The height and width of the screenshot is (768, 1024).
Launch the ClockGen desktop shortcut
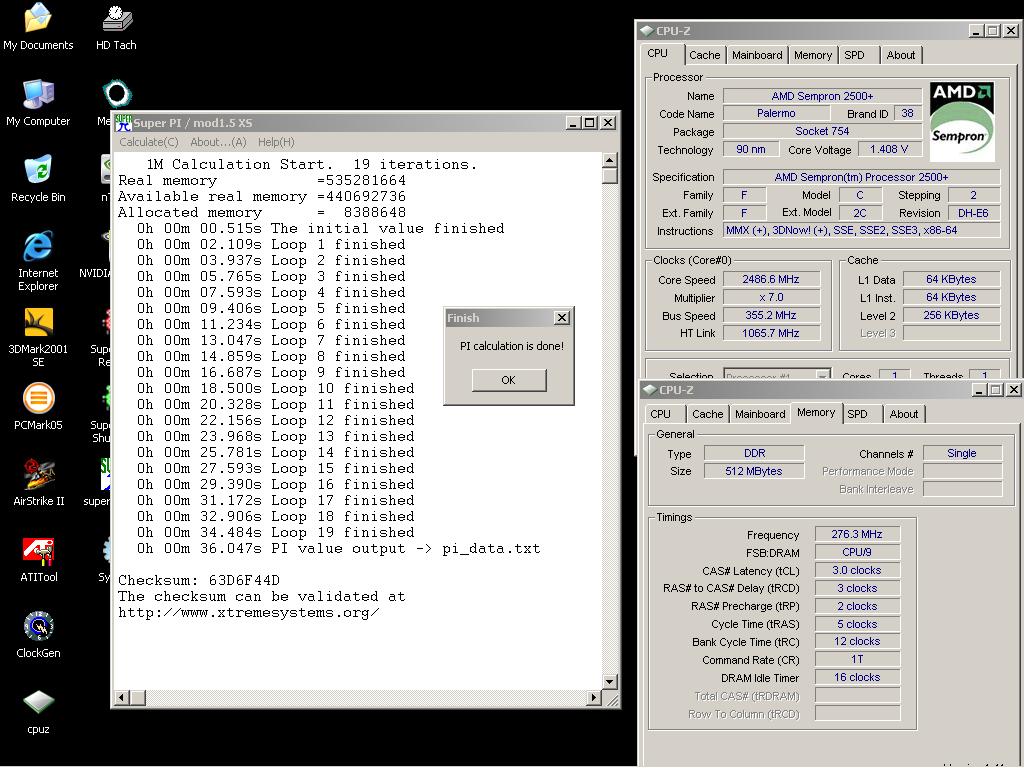pos(38,634)
